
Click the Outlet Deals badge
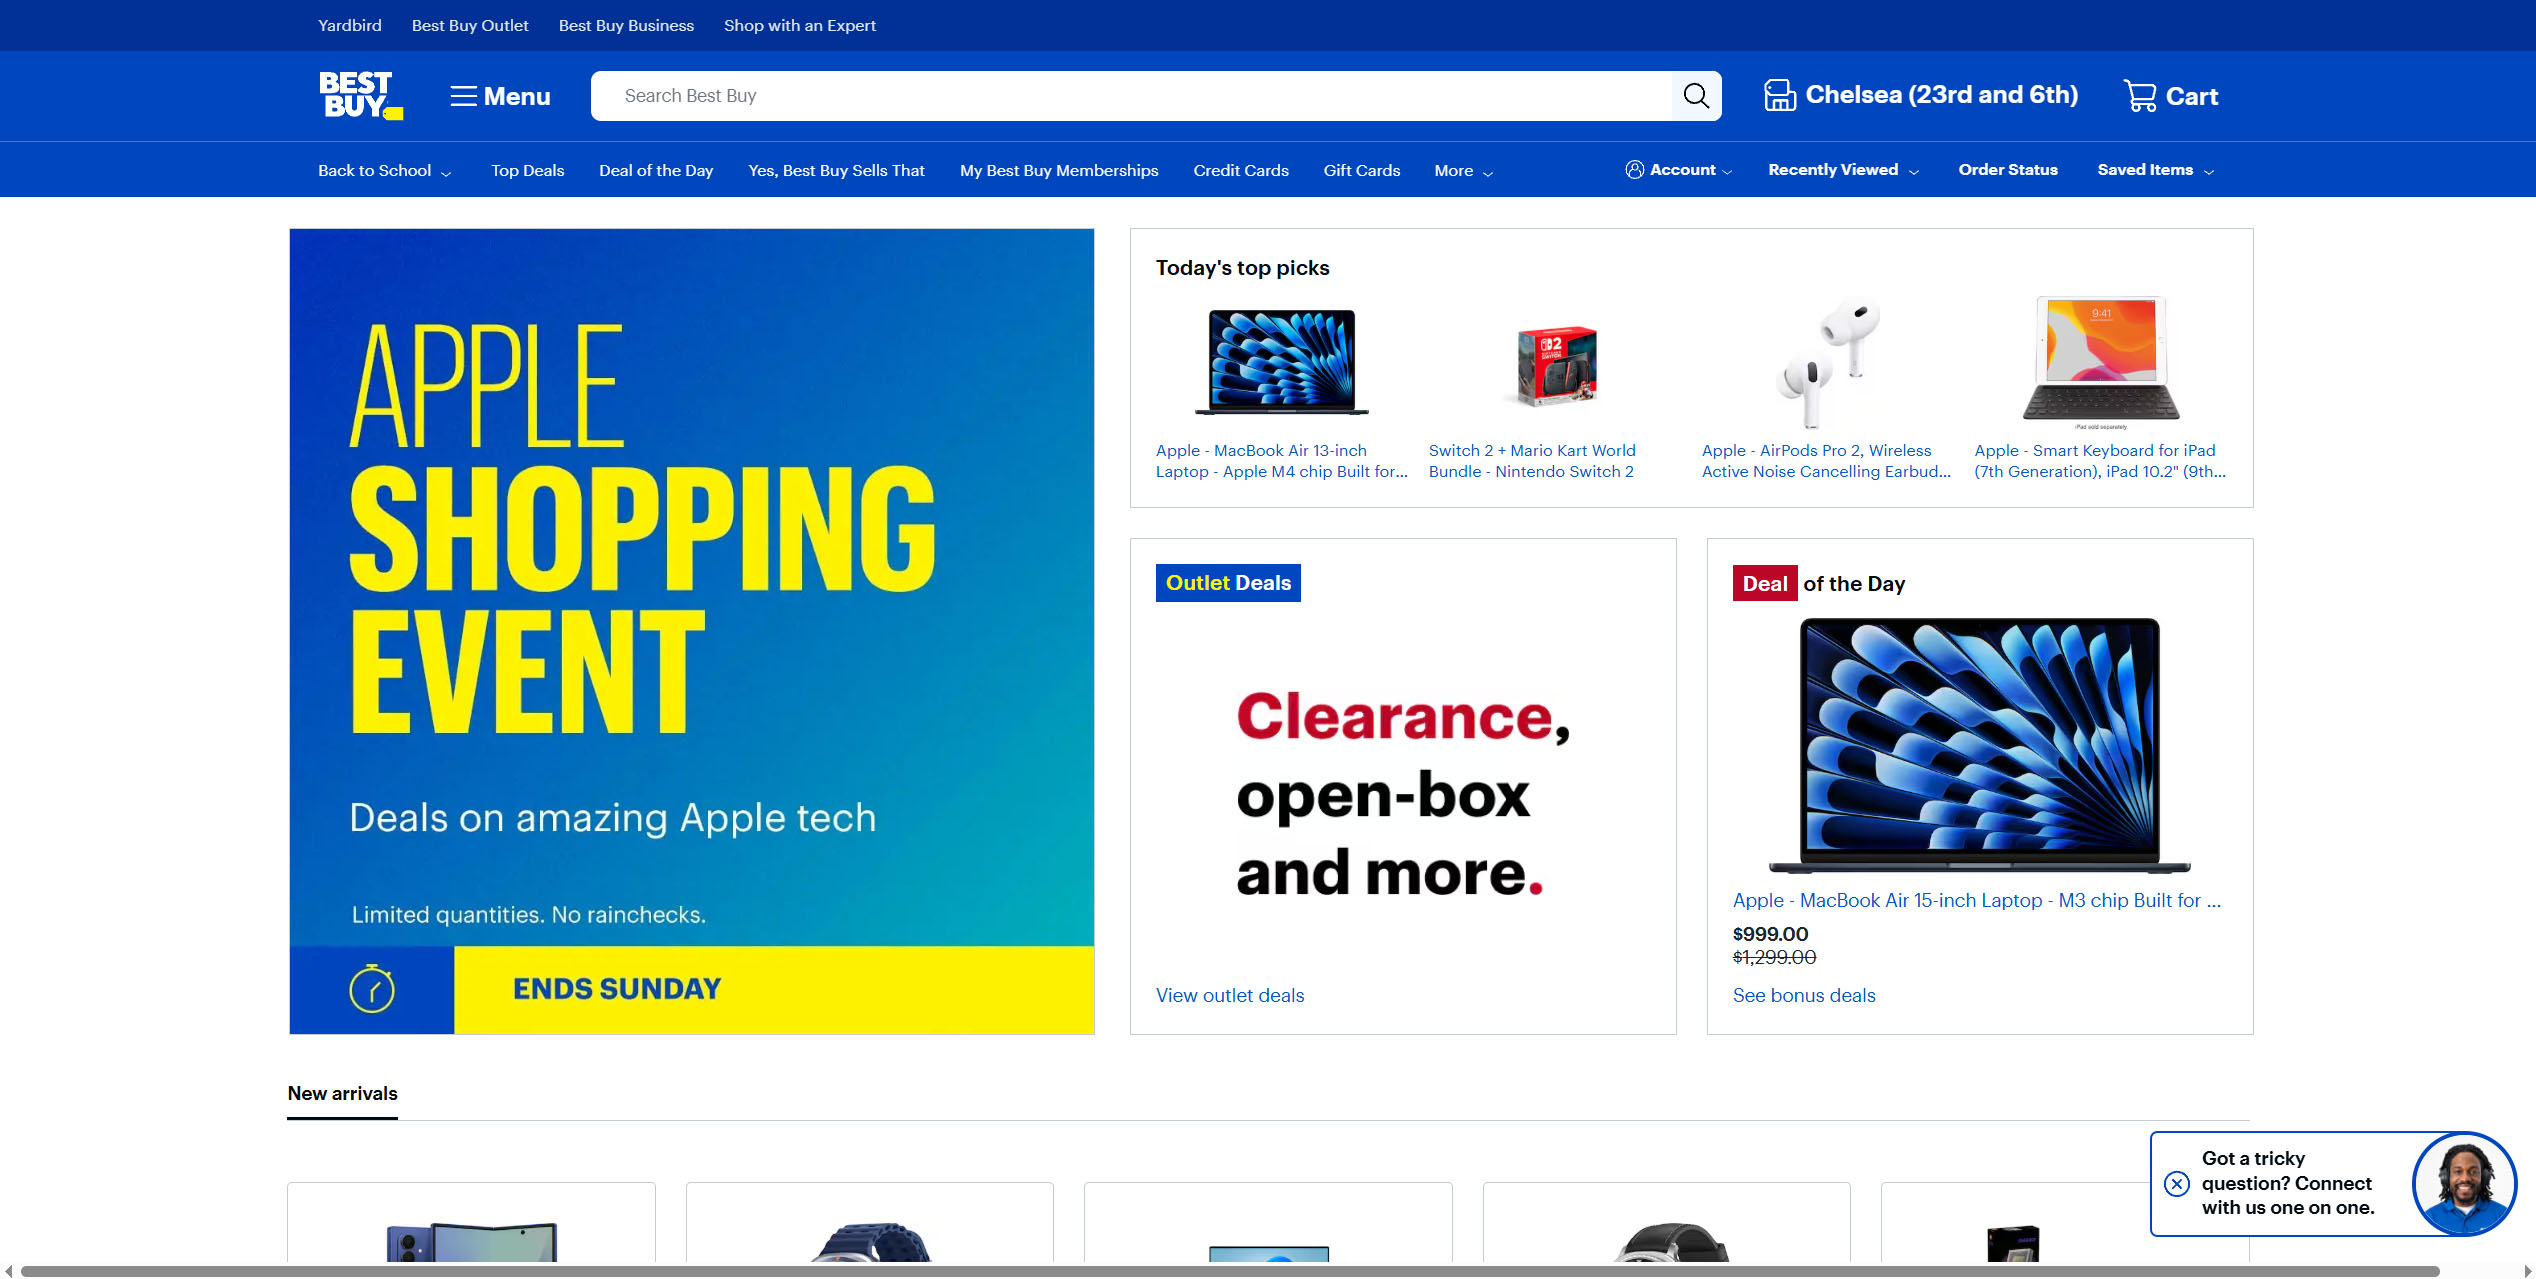(x=1228, y=583)
